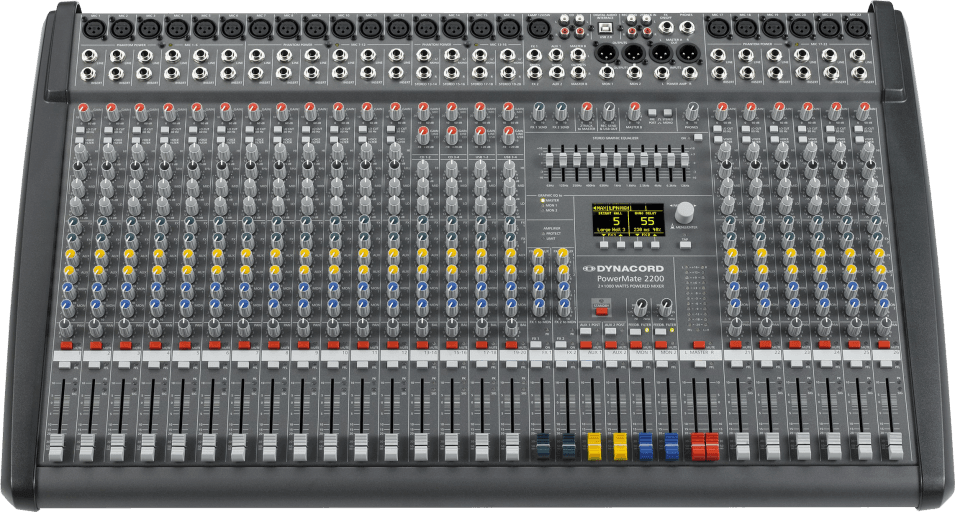The width and height of the screenshot is (955, 512).
Task: Click the red Standby button
Action: pyautogui.click(x=602, y=311)
